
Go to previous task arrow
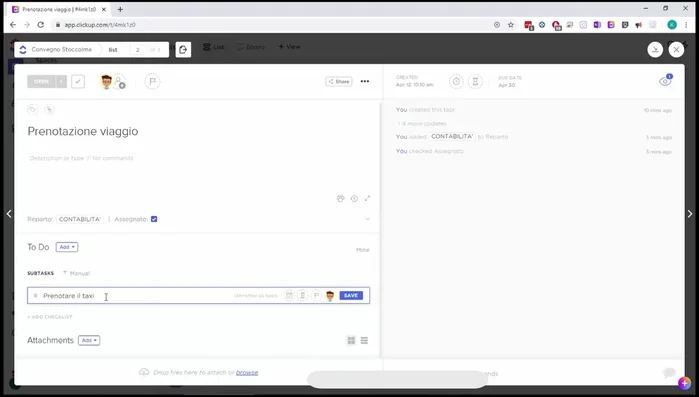click(9, 214)
